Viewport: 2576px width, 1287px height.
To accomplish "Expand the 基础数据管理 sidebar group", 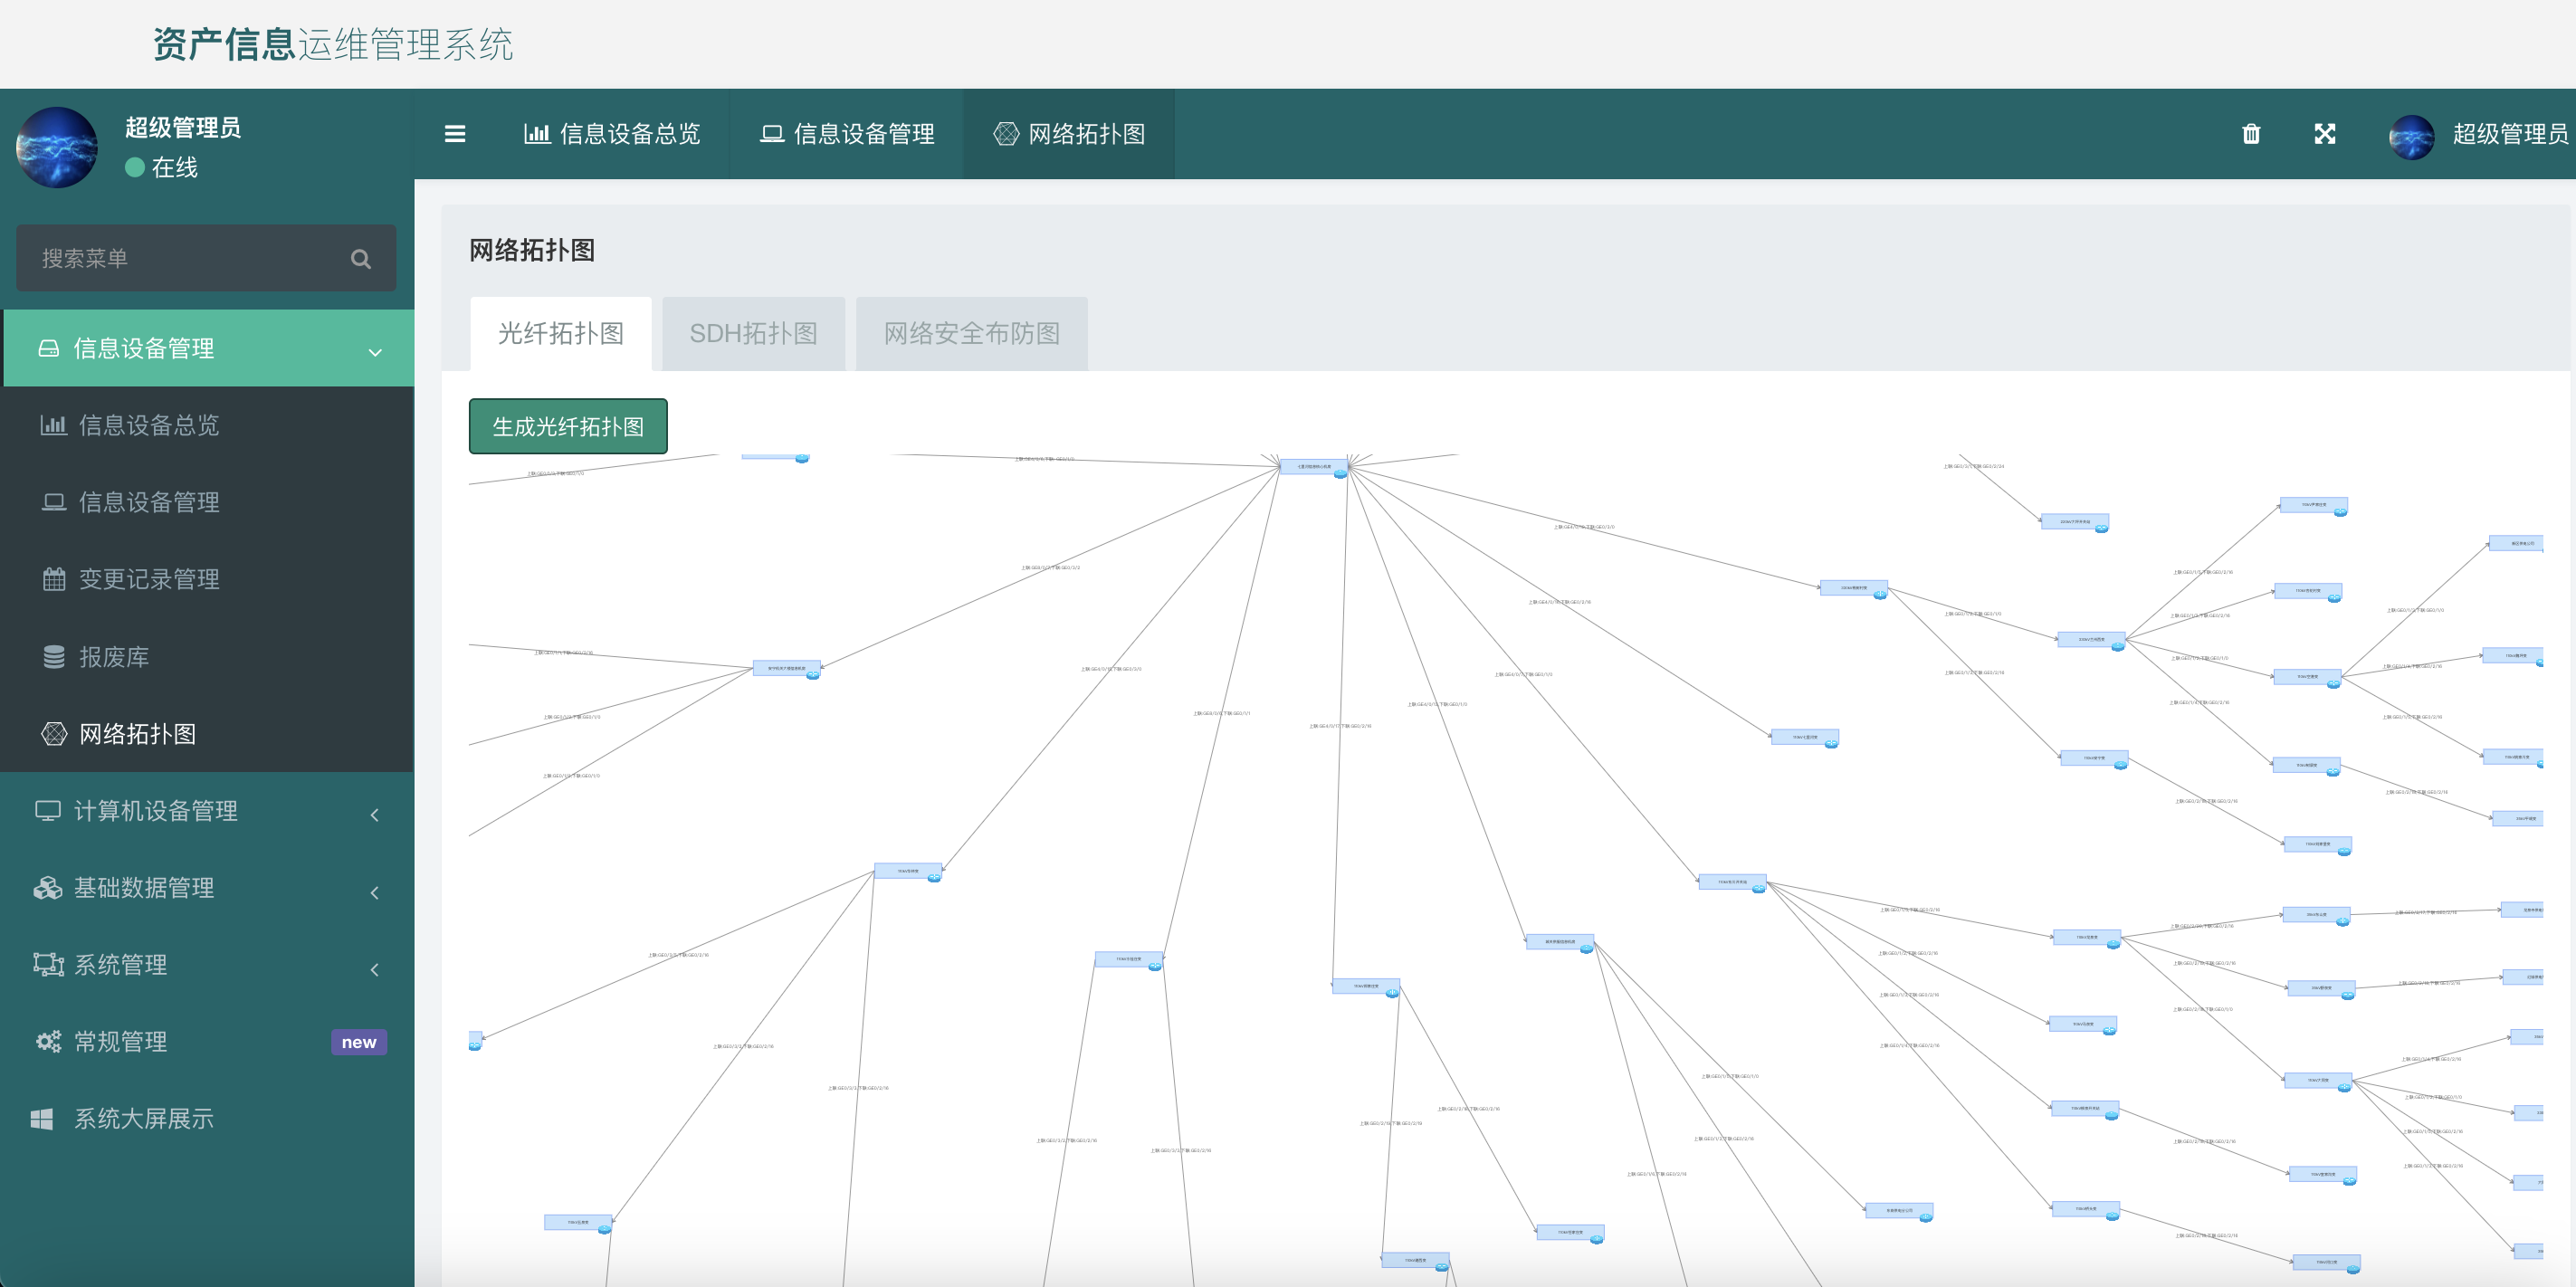I will [x=208, y=888].
